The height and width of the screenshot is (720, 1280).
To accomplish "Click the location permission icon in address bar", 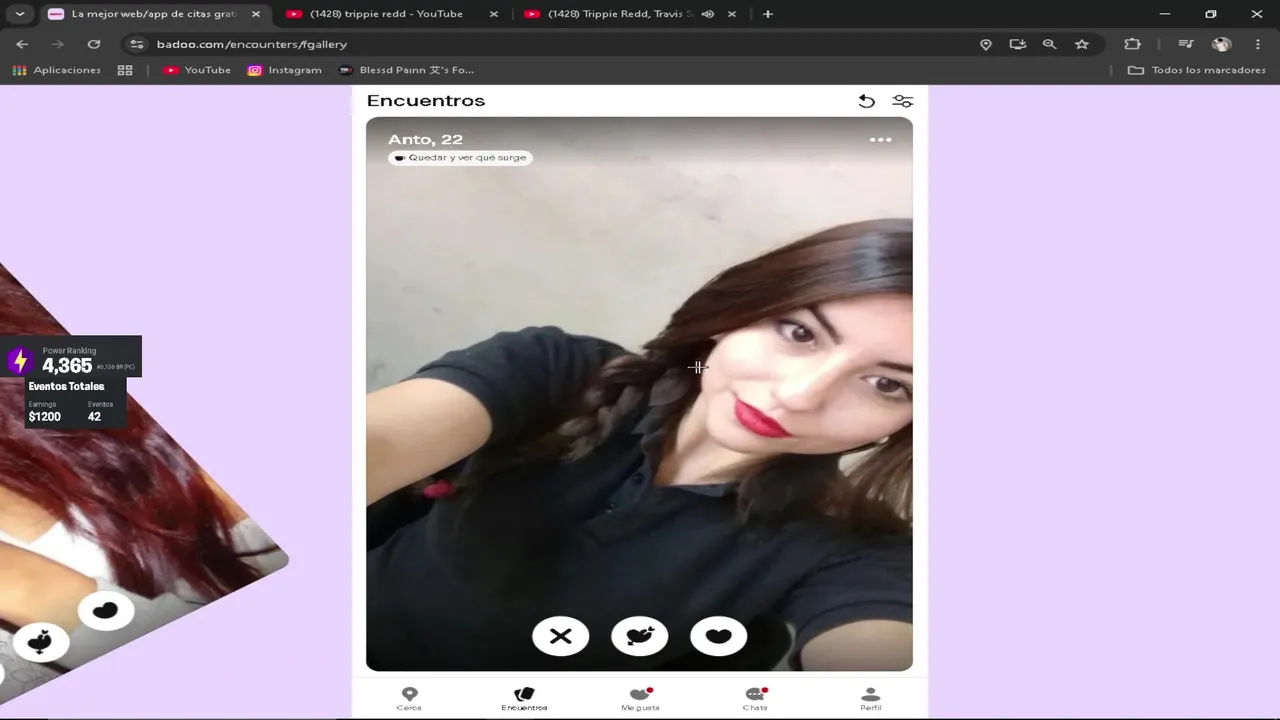I will (x=986, y=44).
